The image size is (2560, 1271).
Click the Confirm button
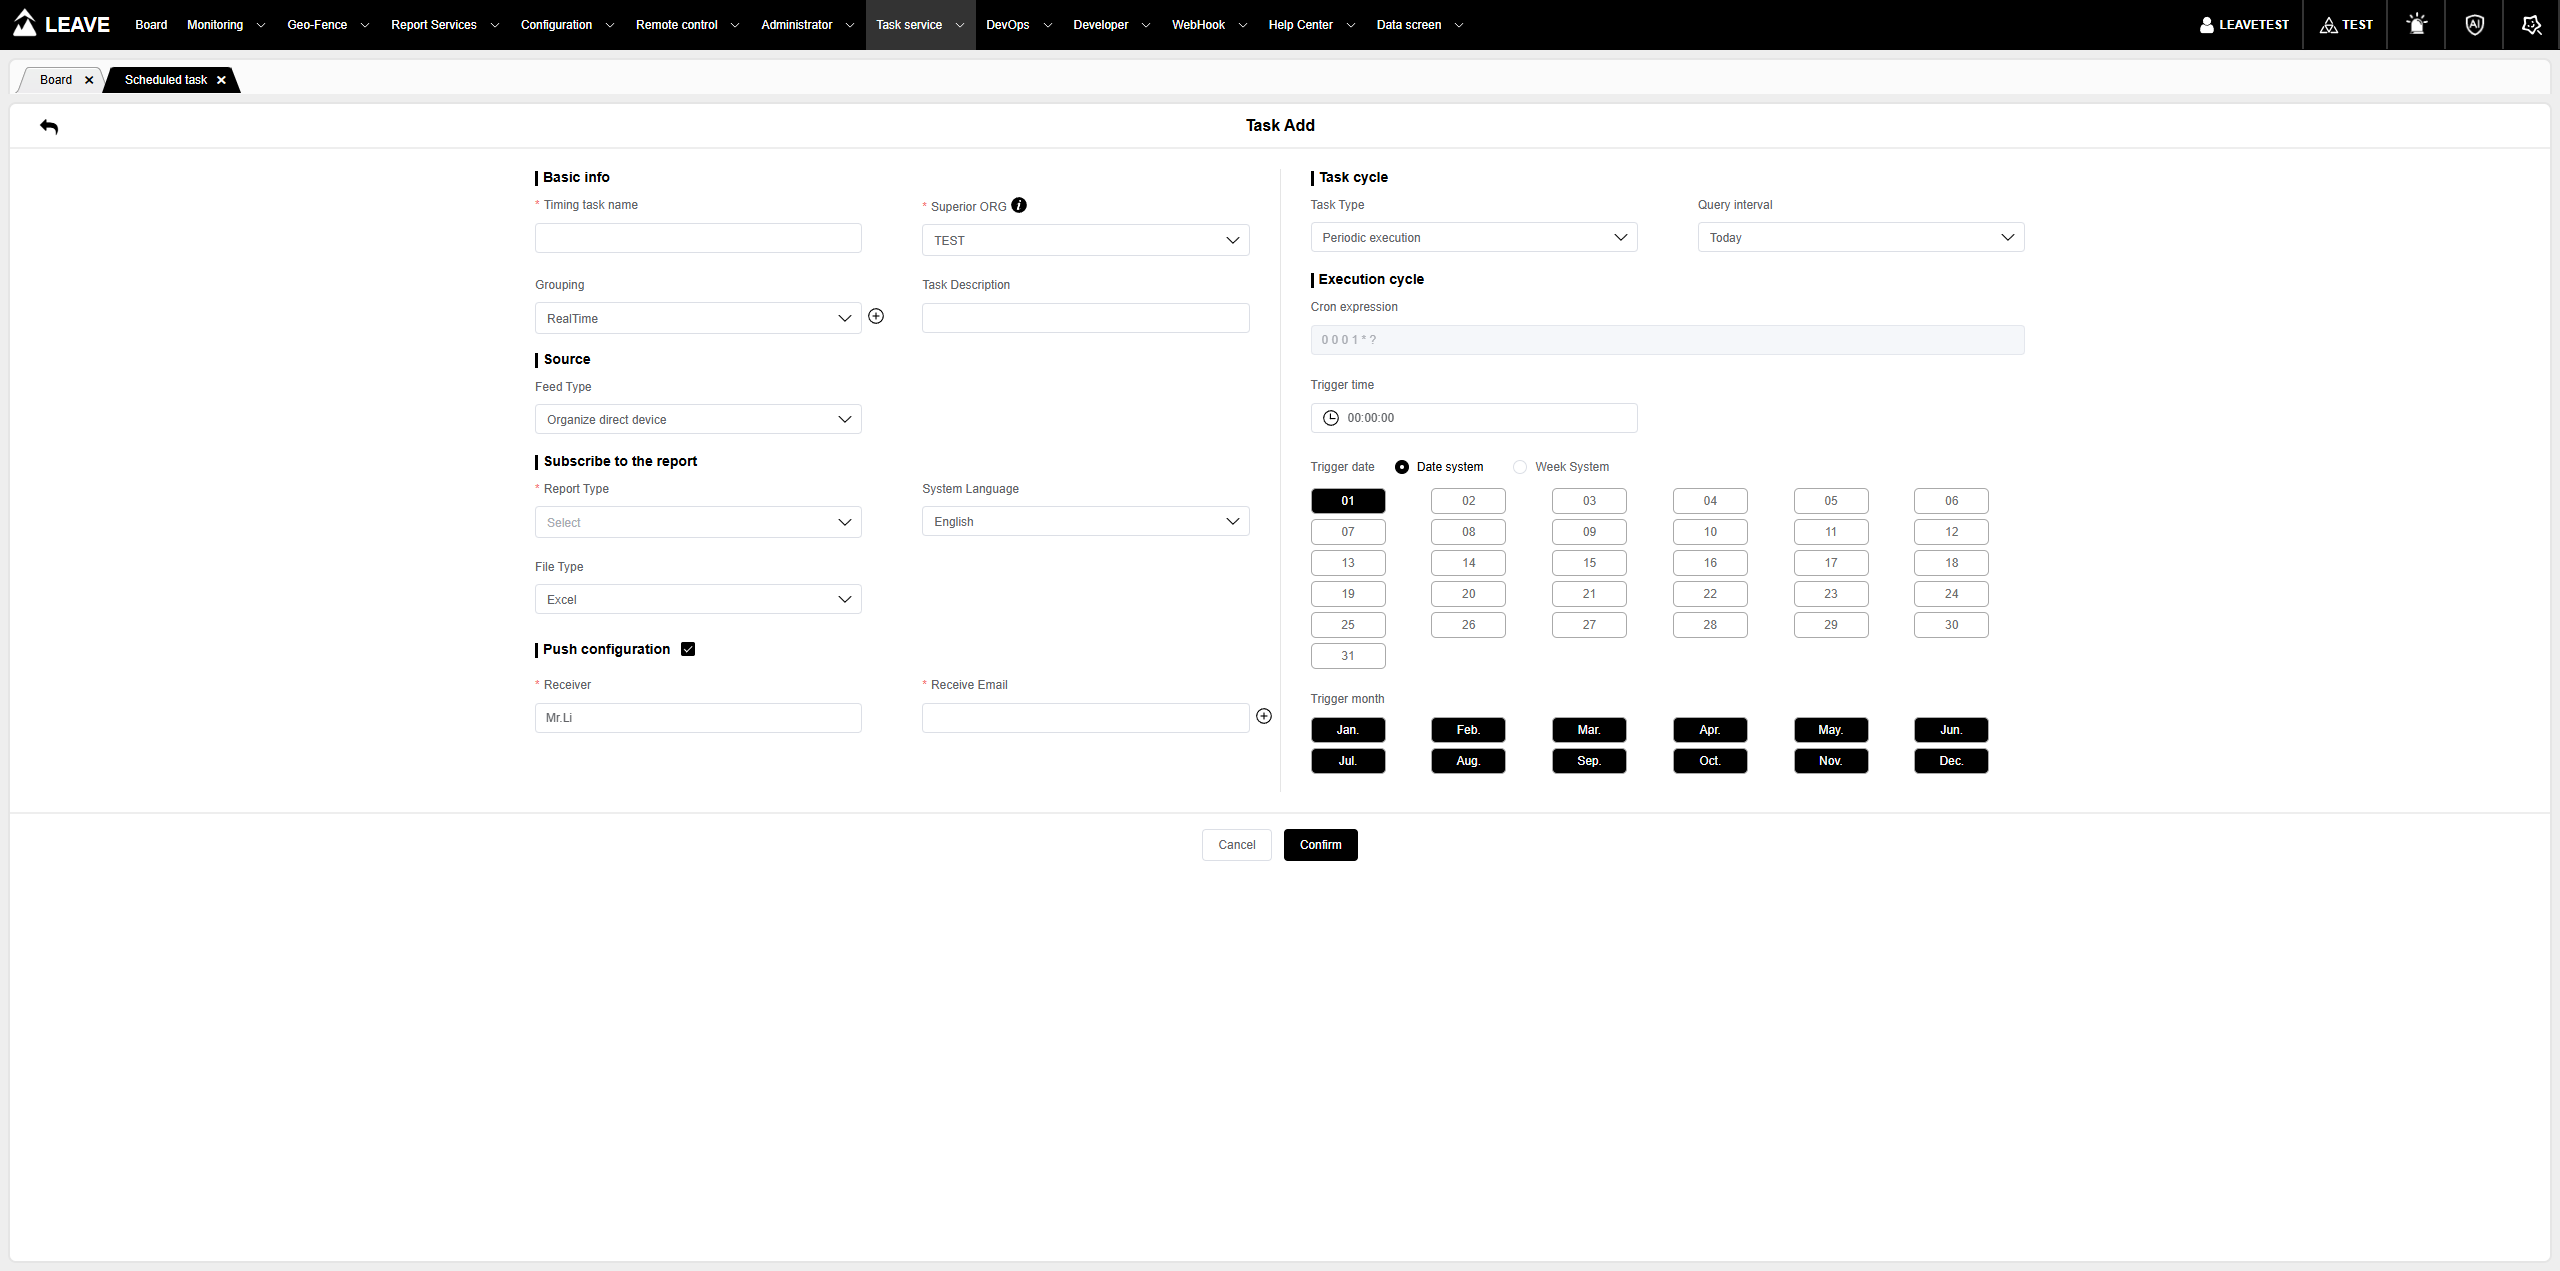click(x=1320, y=845)
